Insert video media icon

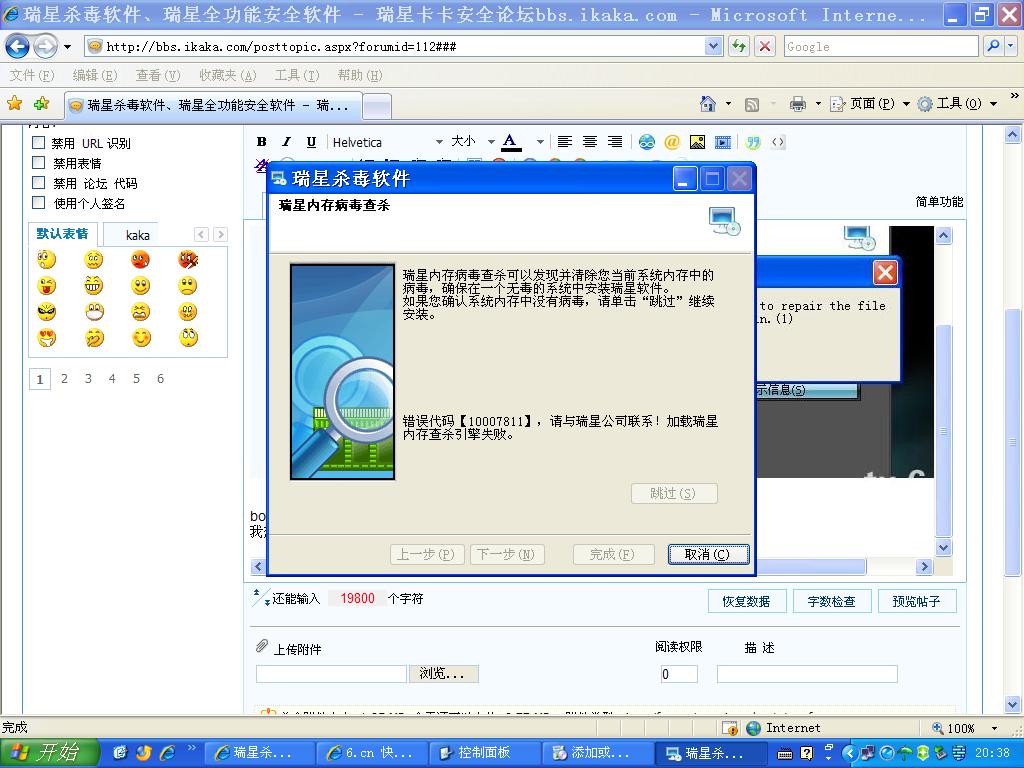pyautogui.click(x=722, y=142)
